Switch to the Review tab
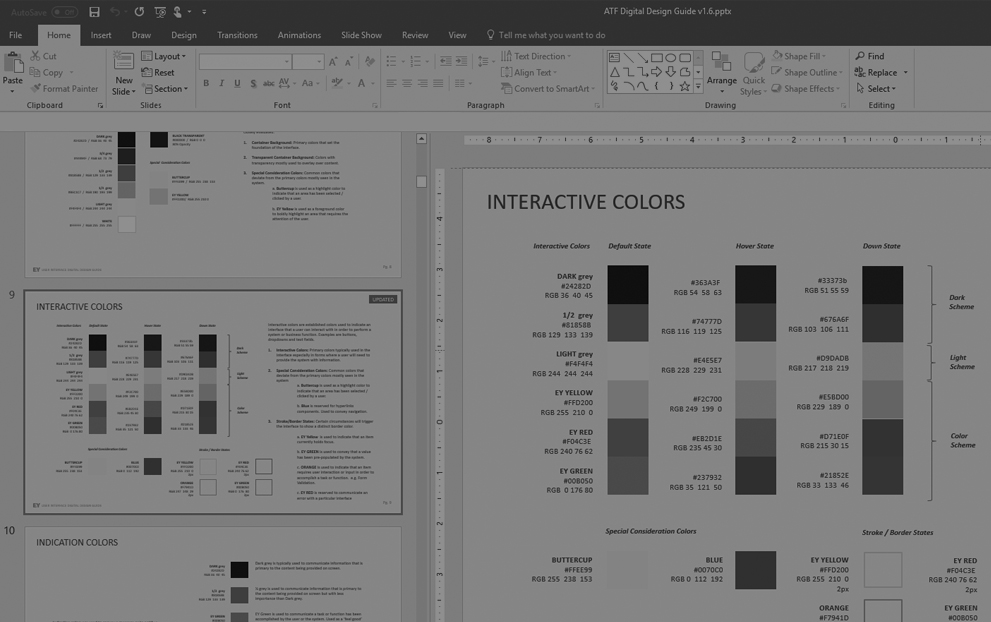The width and height of the screenshot is (991, 622). [415, 35]
